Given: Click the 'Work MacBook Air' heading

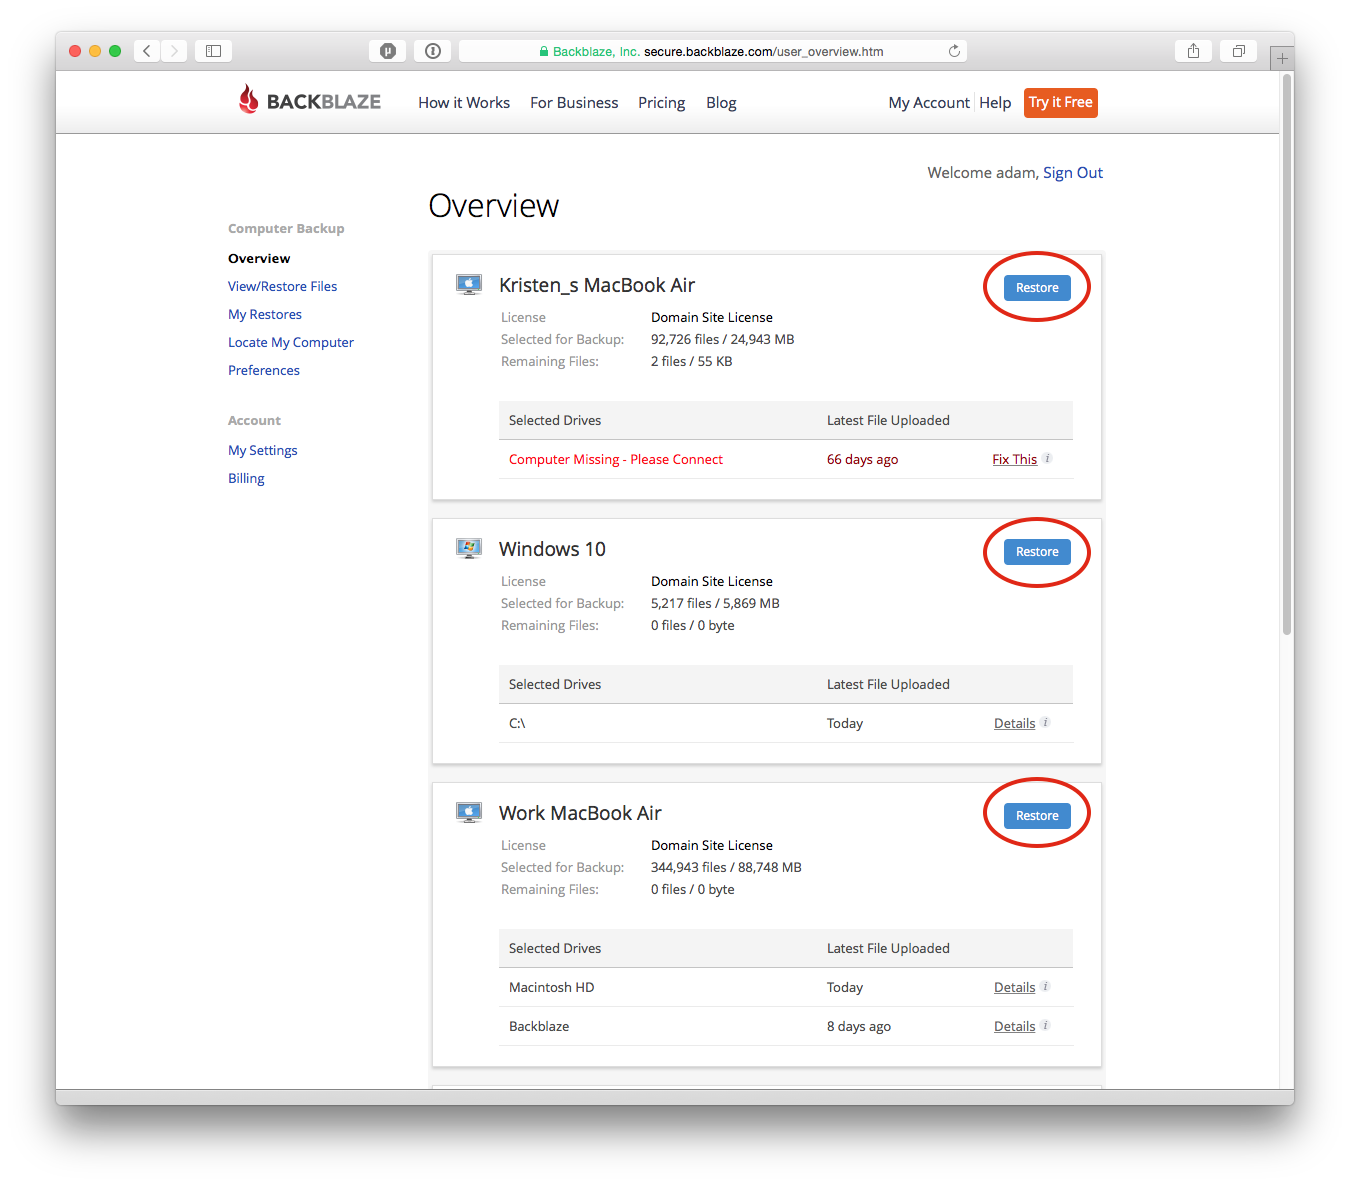Looking at the screenshot, I should [x=580, y=813].
